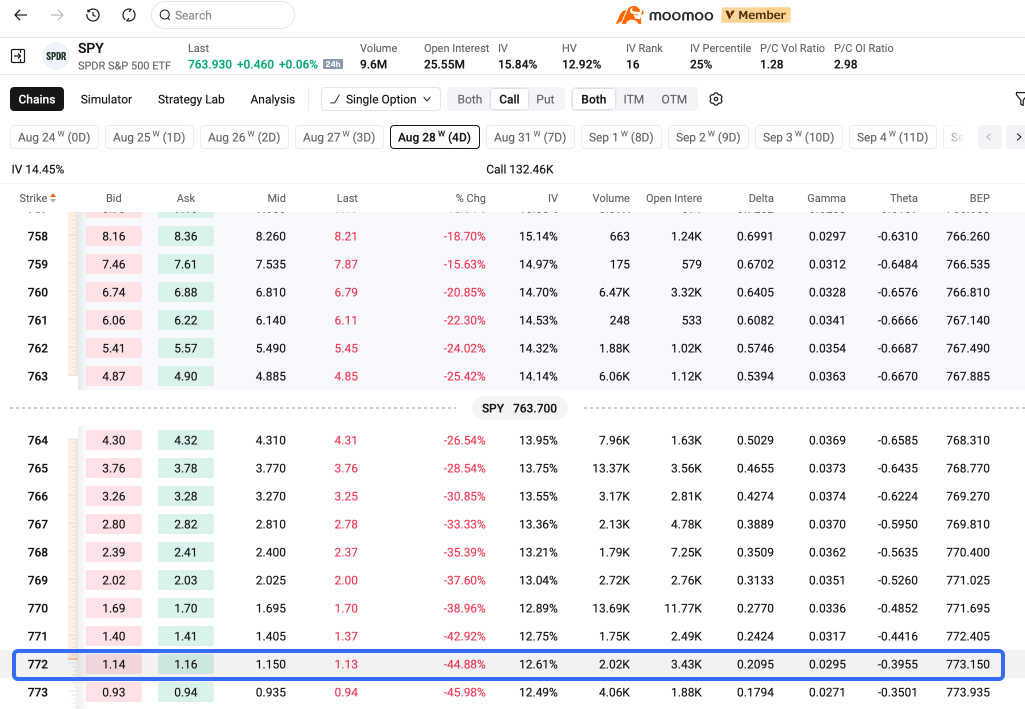Click the Volume column header
1025x709 pixels.
point(611,198)
